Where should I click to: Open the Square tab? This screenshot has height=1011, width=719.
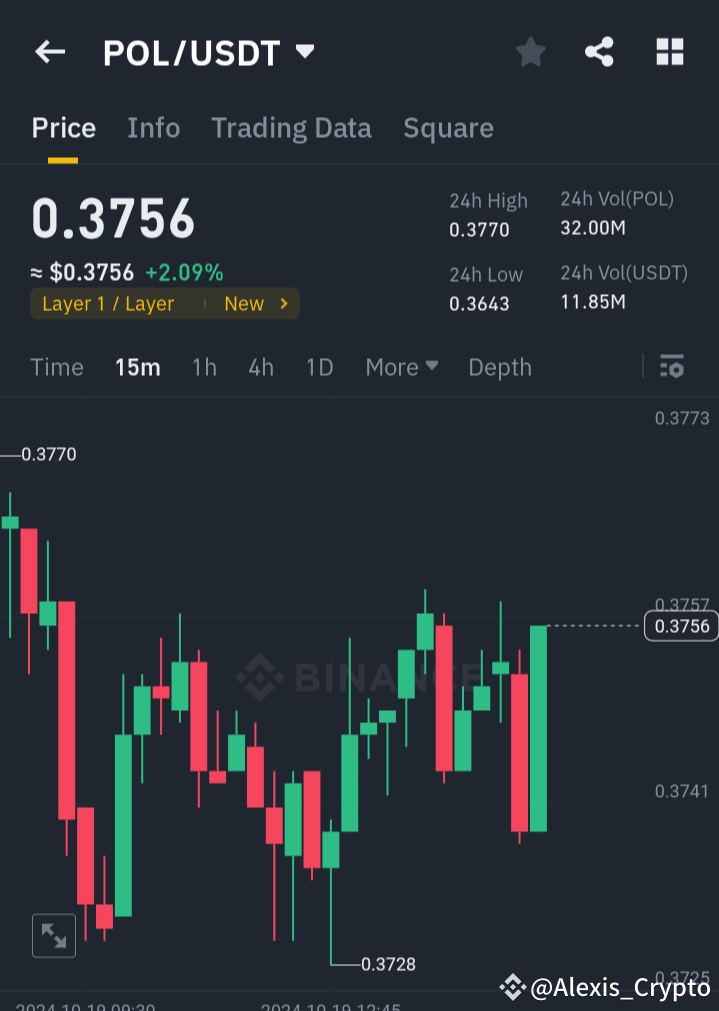(x=448, y=128)
